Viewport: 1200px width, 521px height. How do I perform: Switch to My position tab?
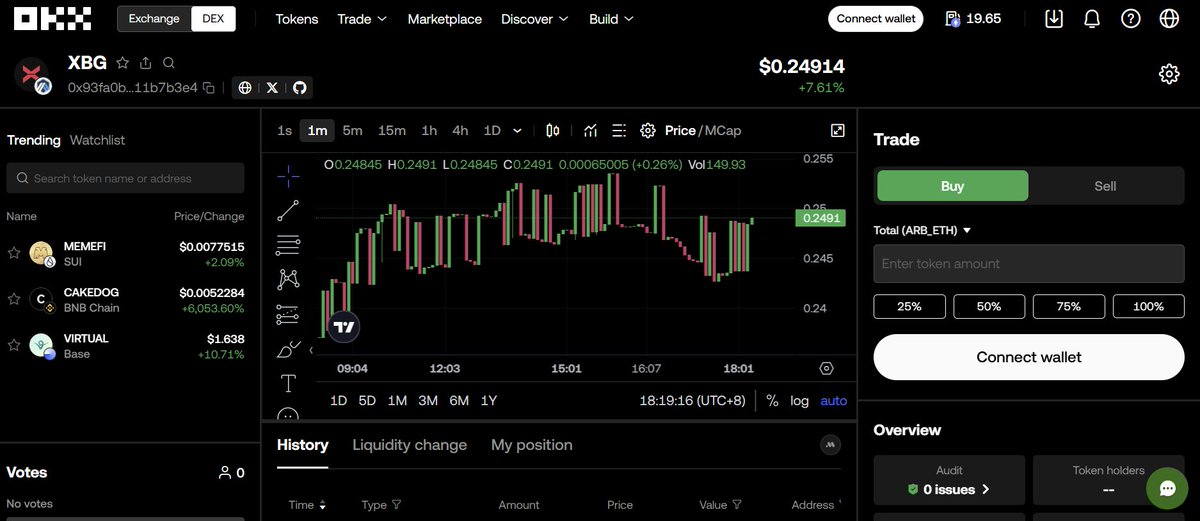coord(532,445)
